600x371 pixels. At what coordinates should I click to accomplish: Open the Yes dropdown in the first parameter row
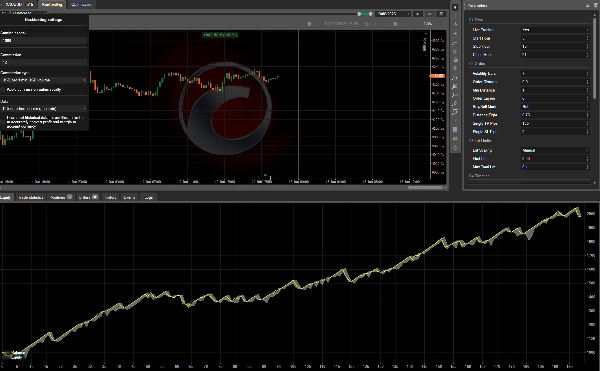click(x=555, y=29)
